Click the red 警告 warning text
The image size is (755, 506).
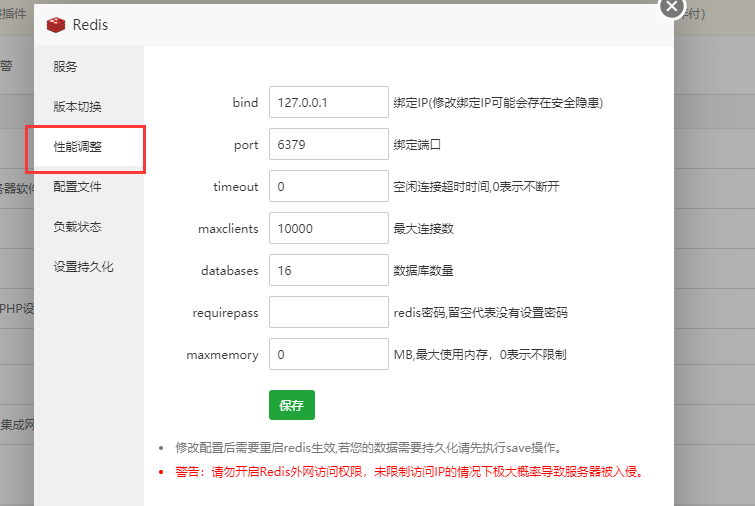coord(410,471)
